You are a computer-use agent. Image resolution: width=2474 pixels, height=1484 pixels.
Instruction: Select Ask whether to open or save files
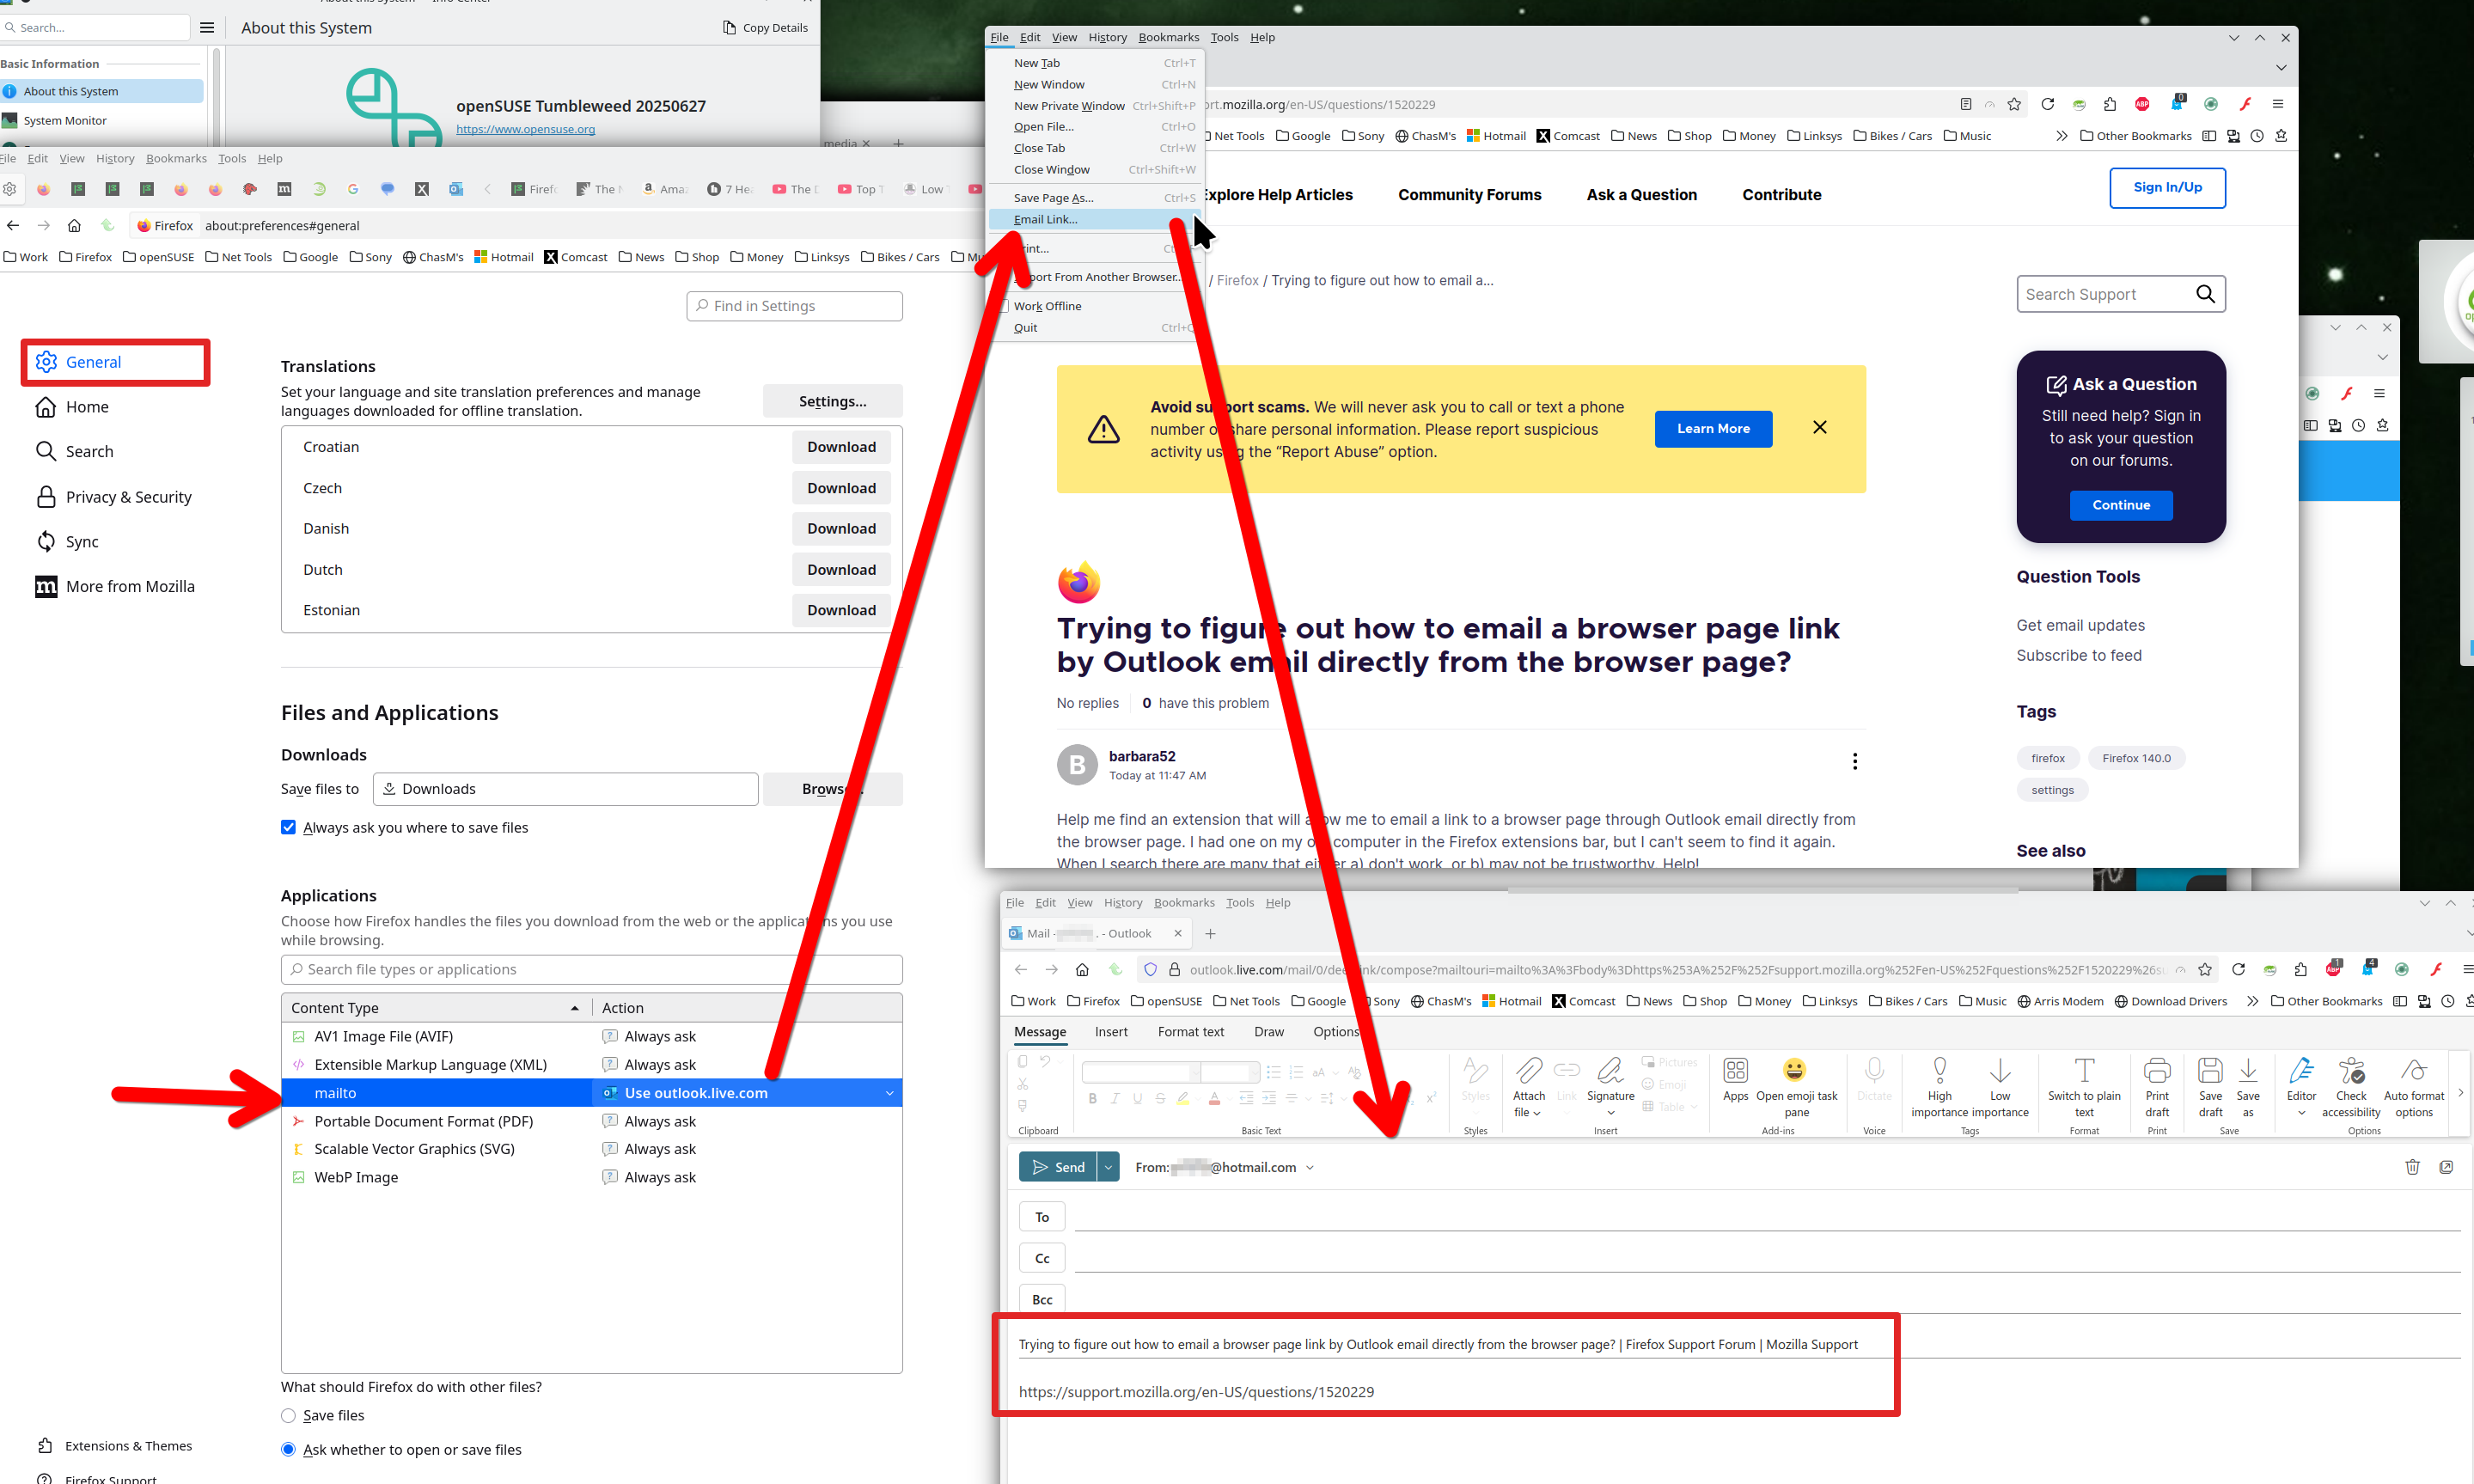[288, 1450]
